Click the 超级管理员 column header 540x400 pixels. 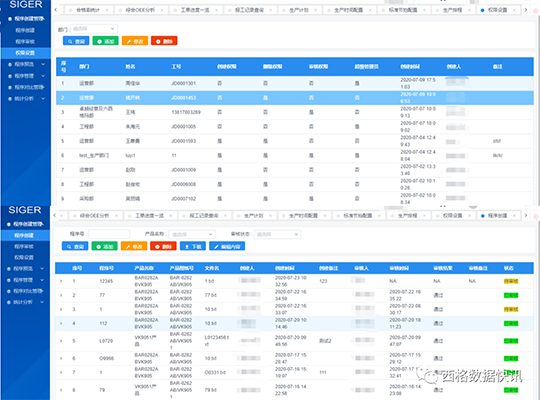[366, 66]
